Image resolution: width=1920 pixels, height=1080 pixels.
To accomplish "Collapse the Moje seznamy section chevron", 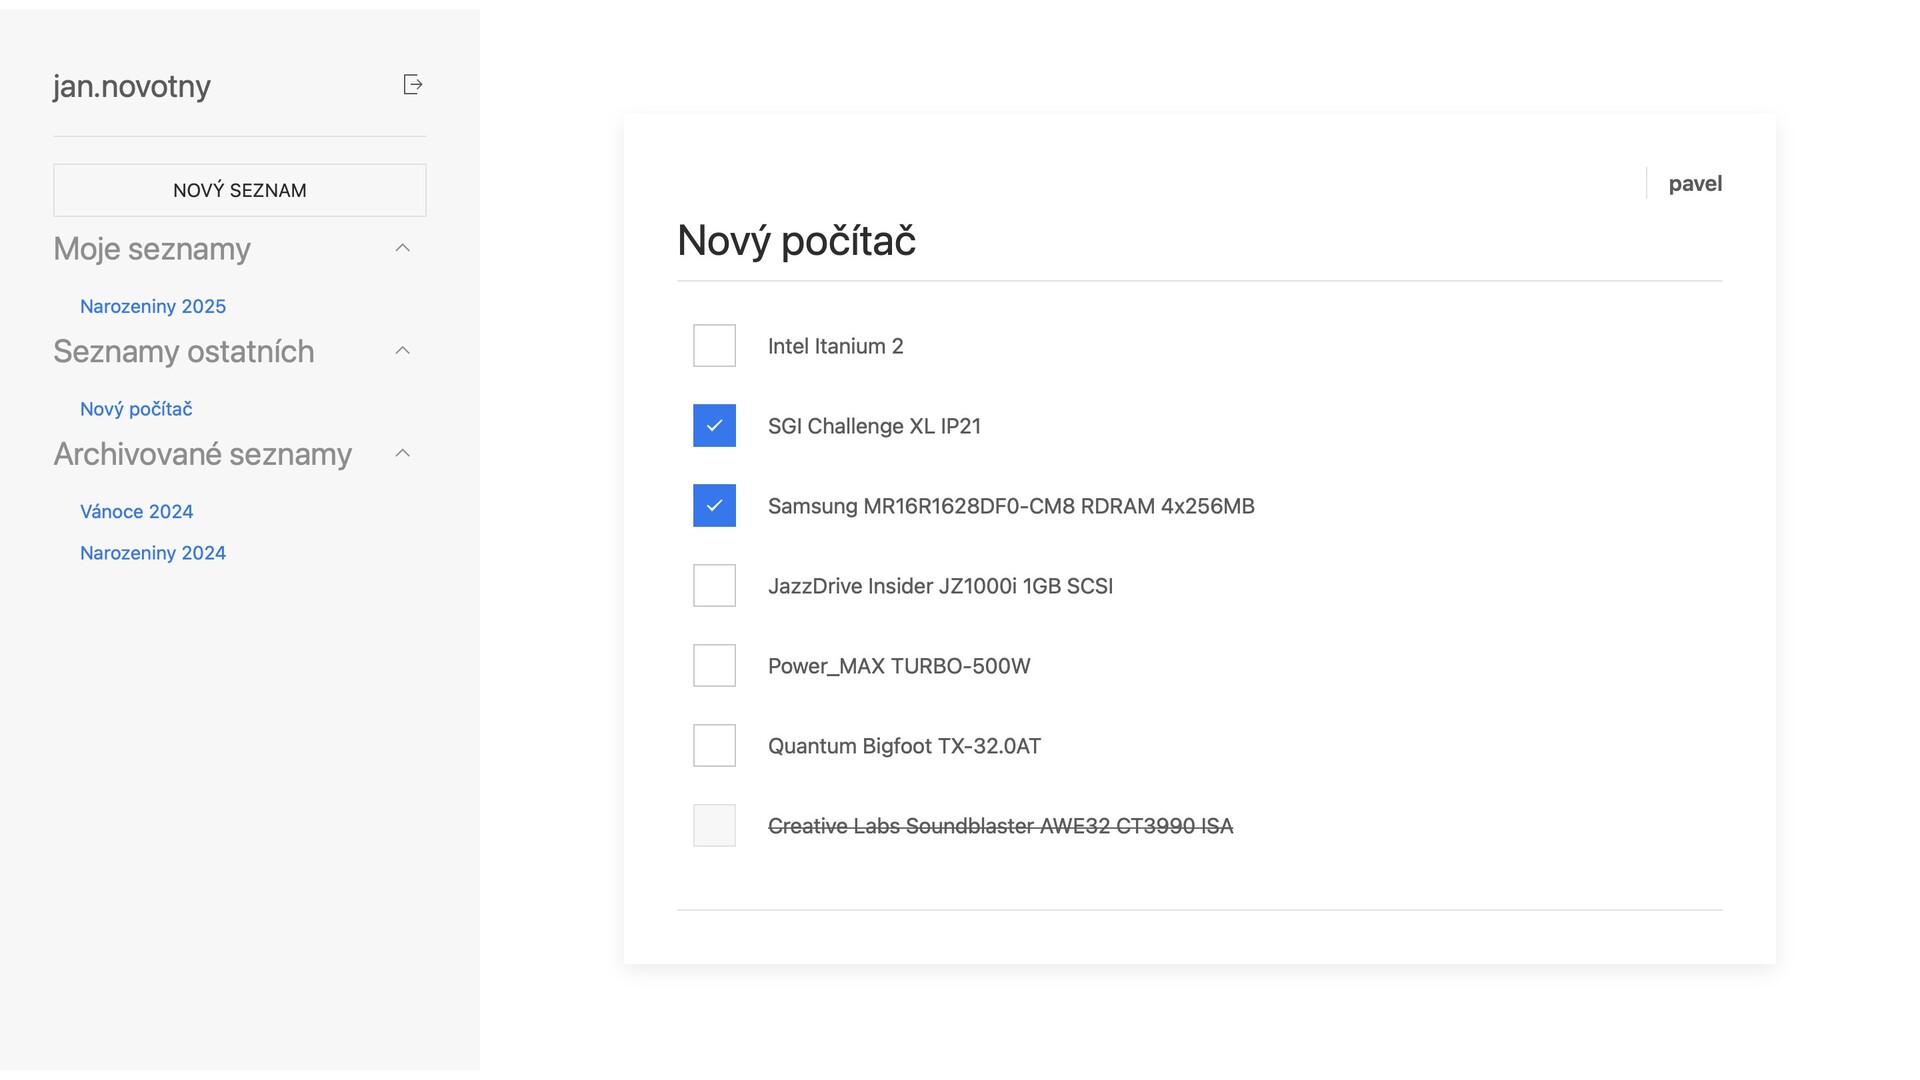I will click(x=403, y=248).
